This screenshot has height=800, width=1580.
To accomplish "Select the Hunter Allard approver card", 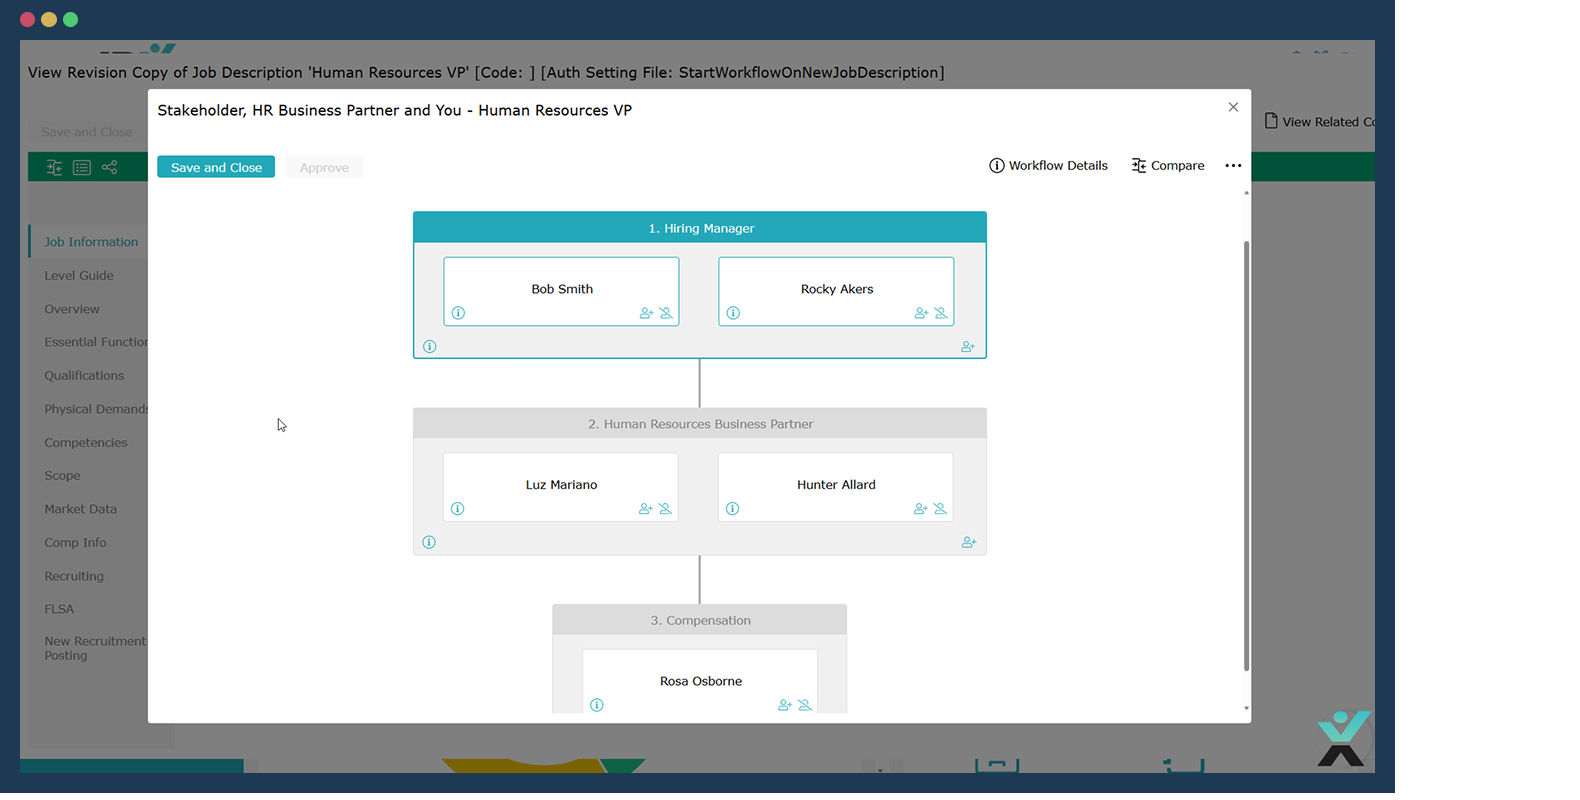I will coord(835,485).
